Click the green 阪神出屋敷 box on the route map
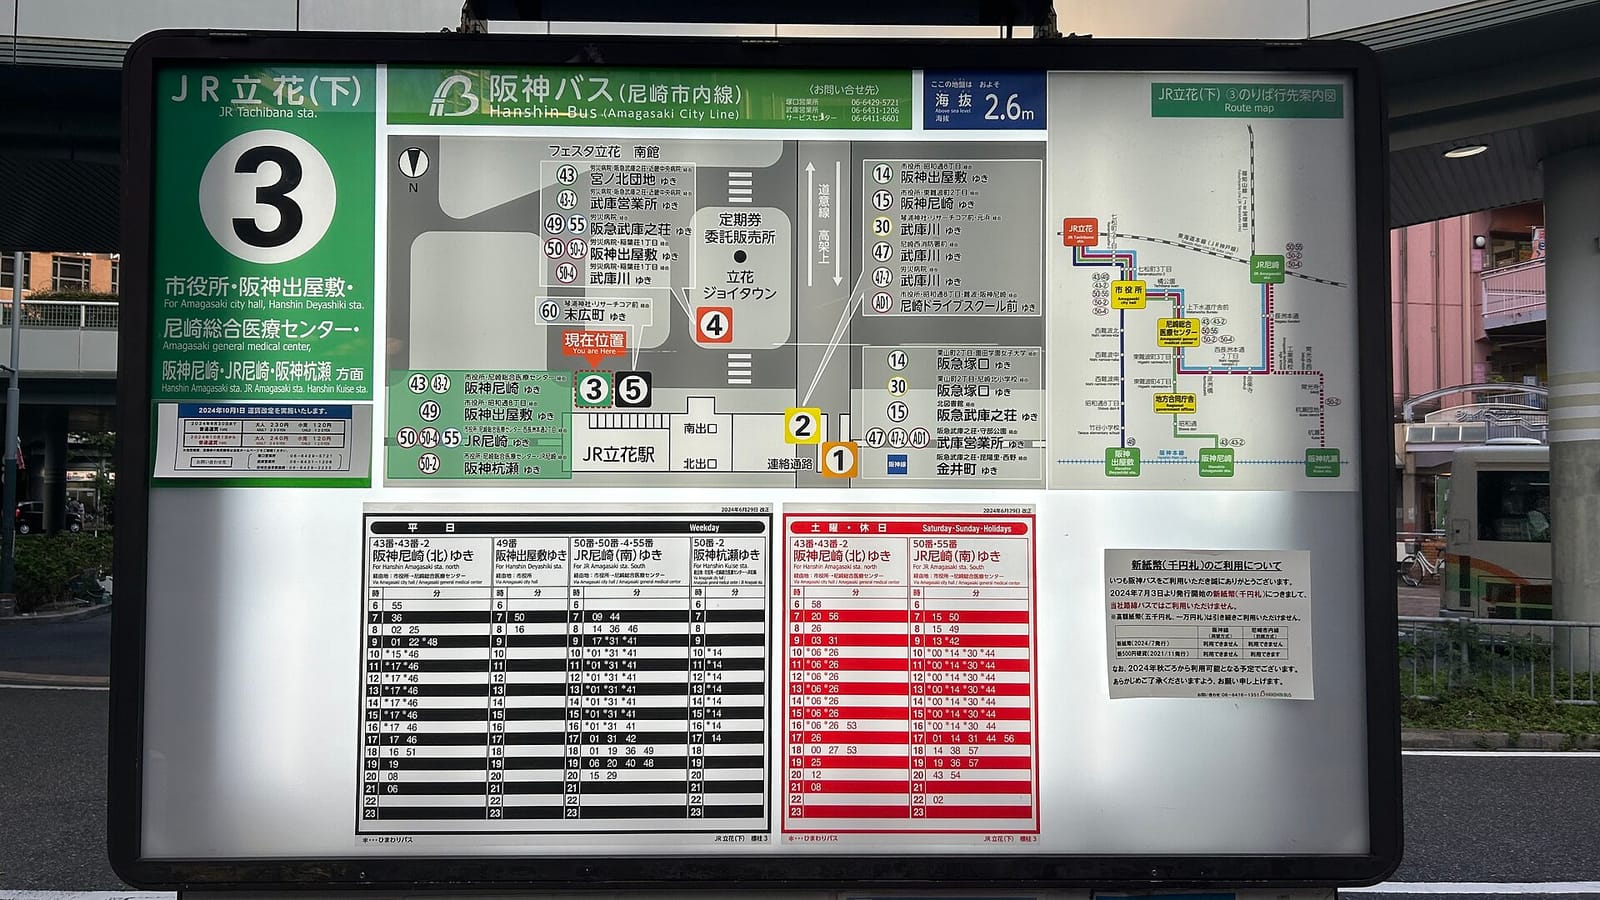1600x900 pixels. (1122, 462)
